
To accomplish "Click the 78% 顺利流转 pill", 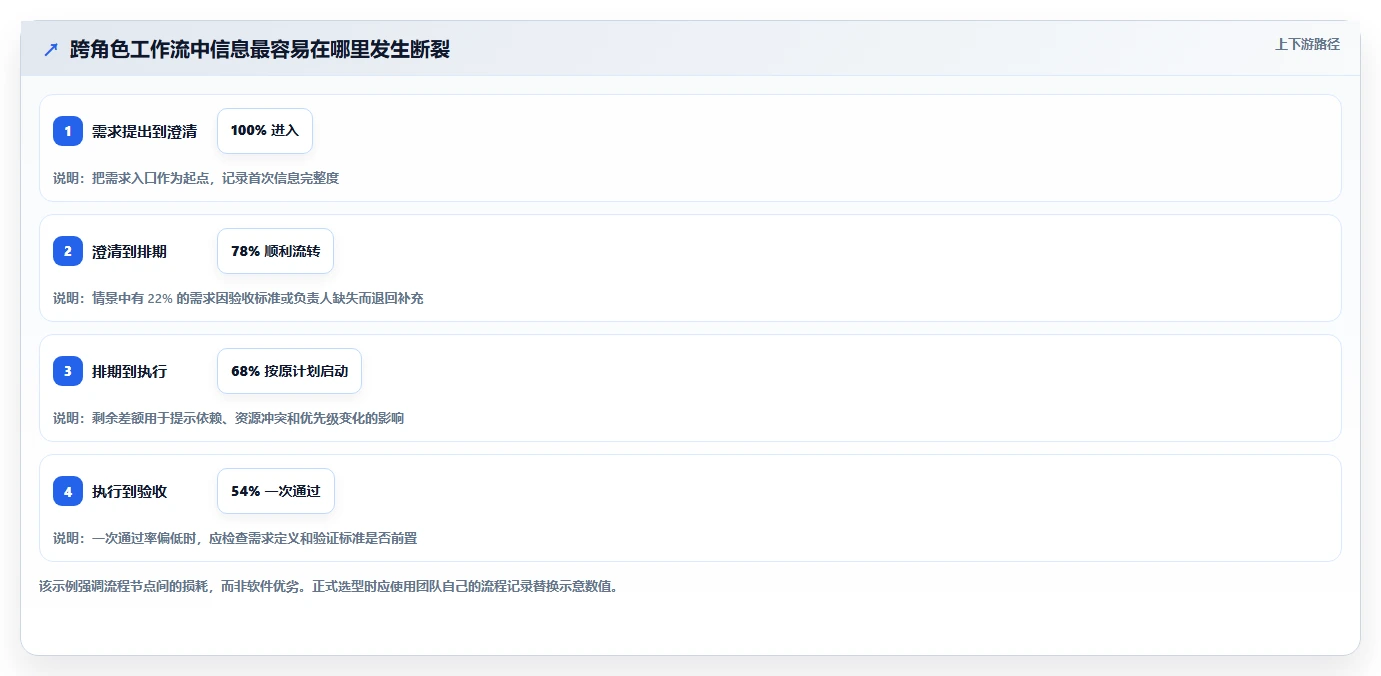I will pos(275,251).
